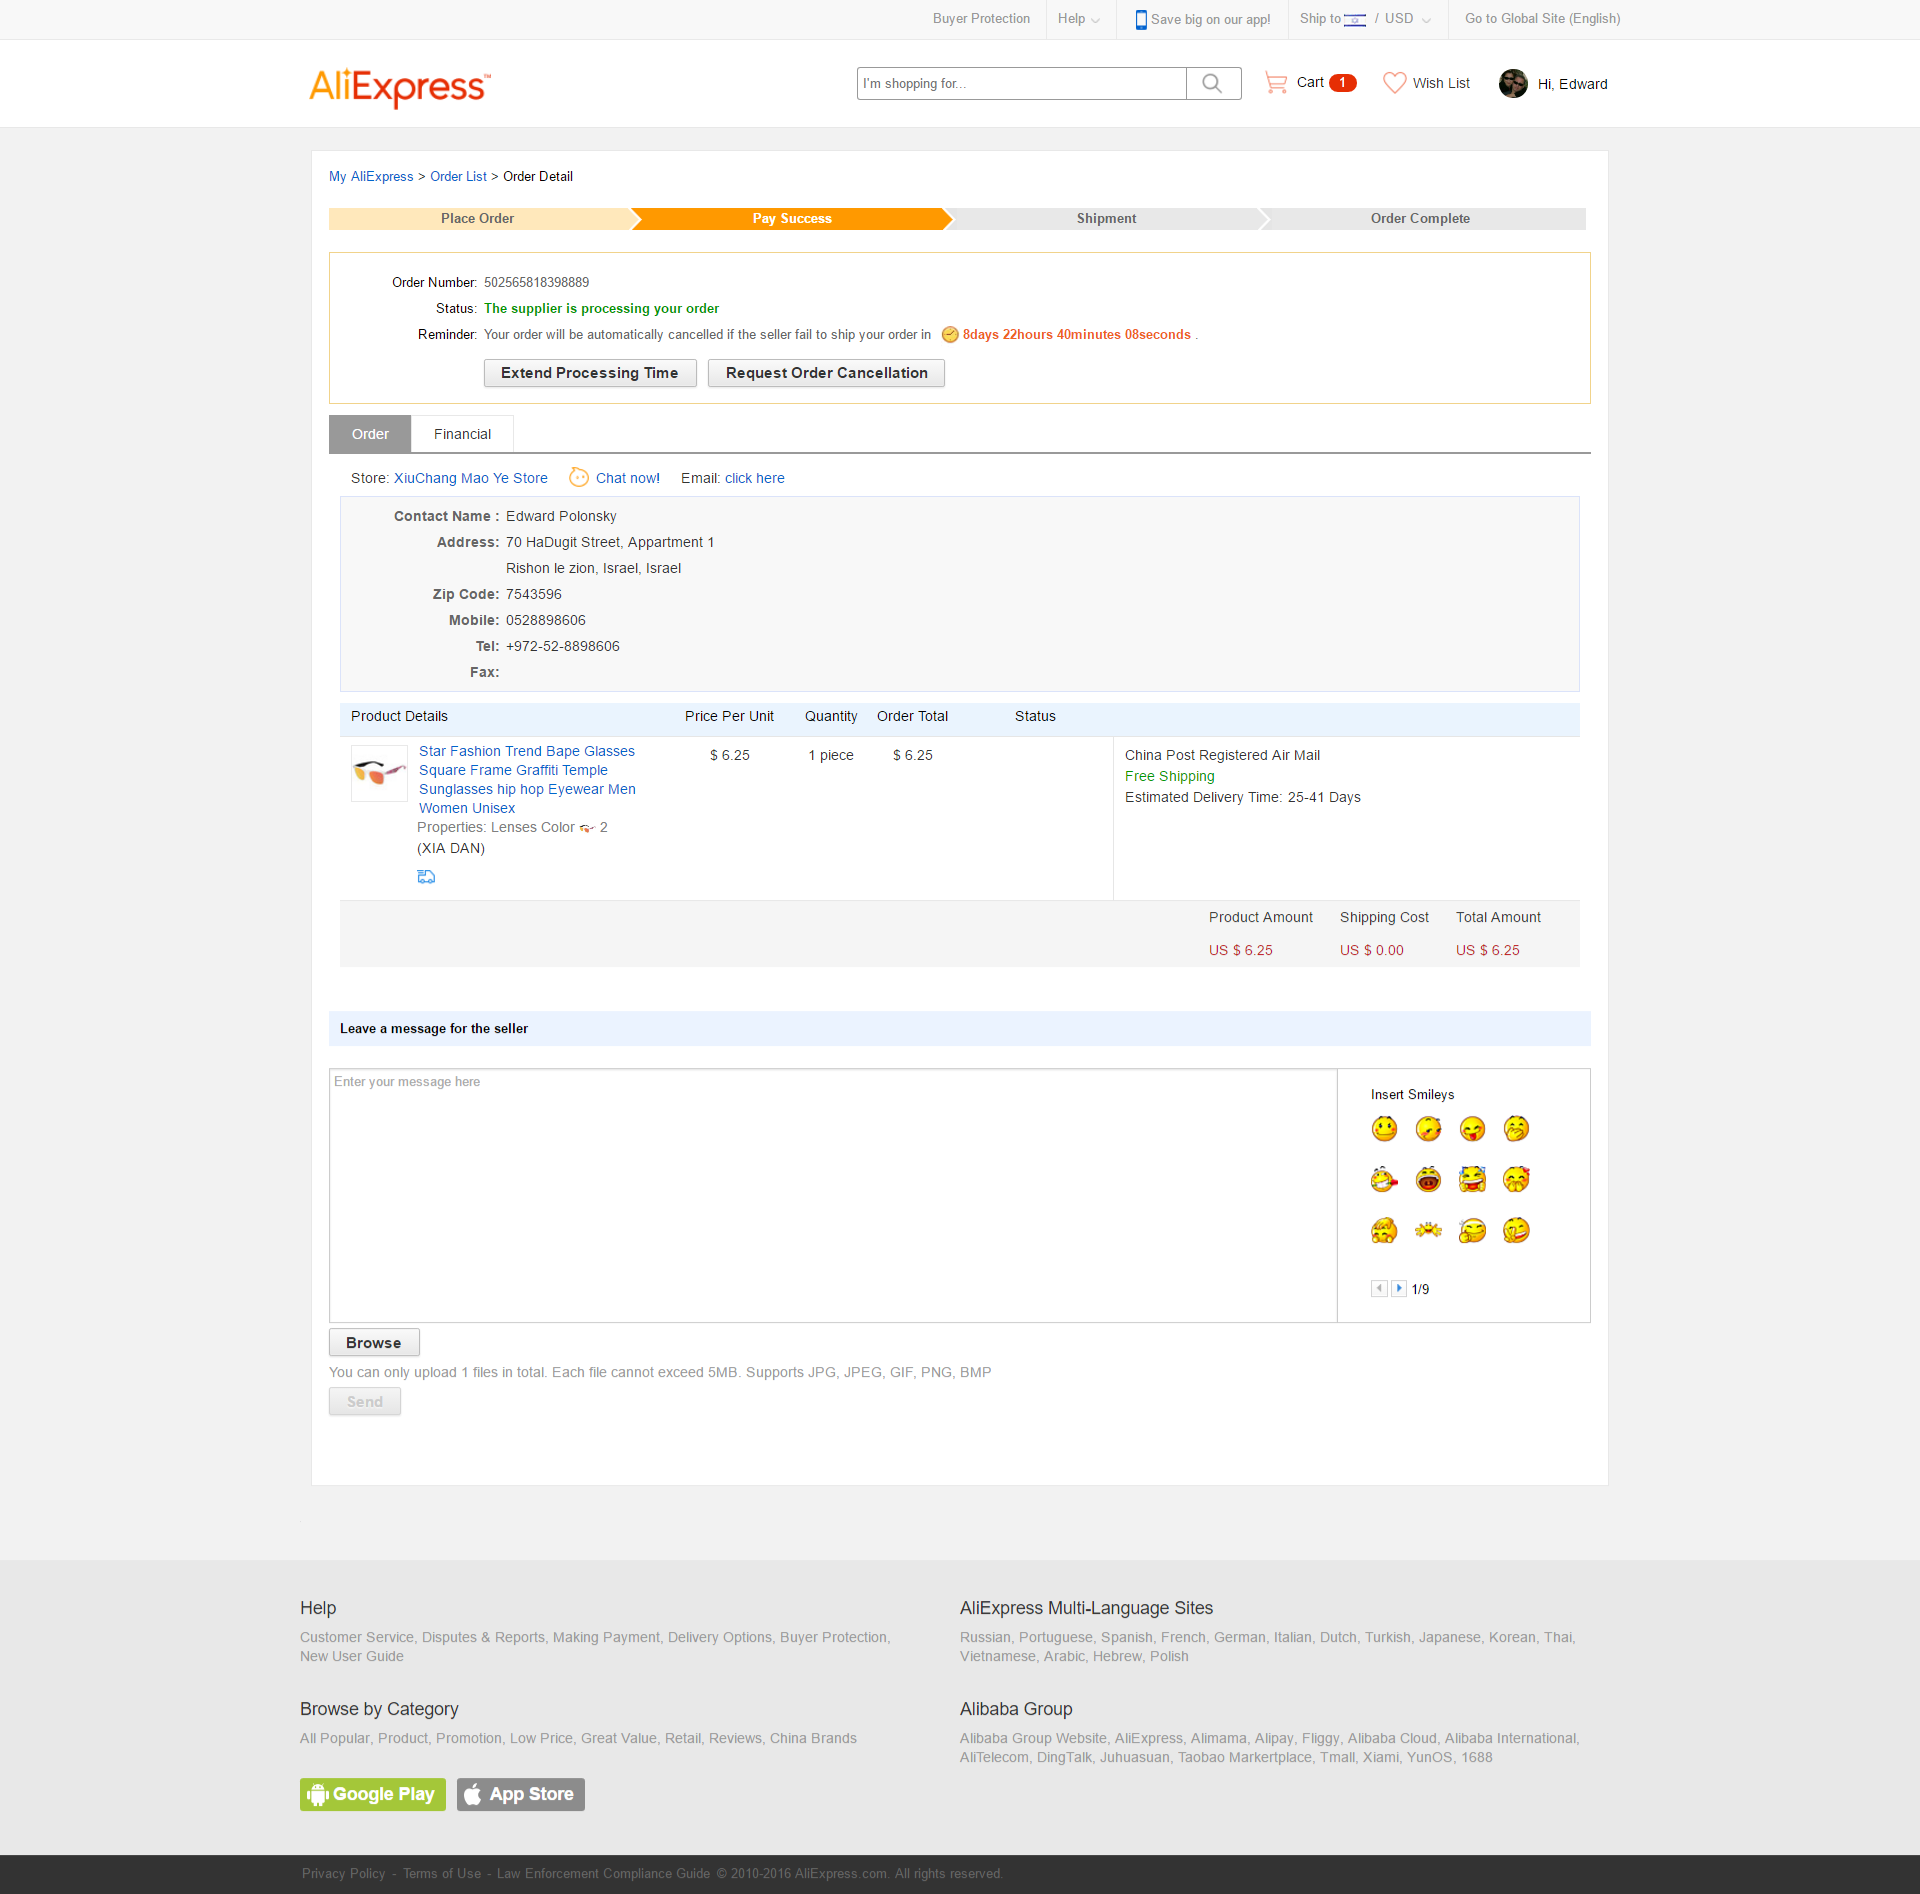This screenshot has height=1894, width=1920.
Task: Click the AliExpress logo
Action: click(400, 87)
